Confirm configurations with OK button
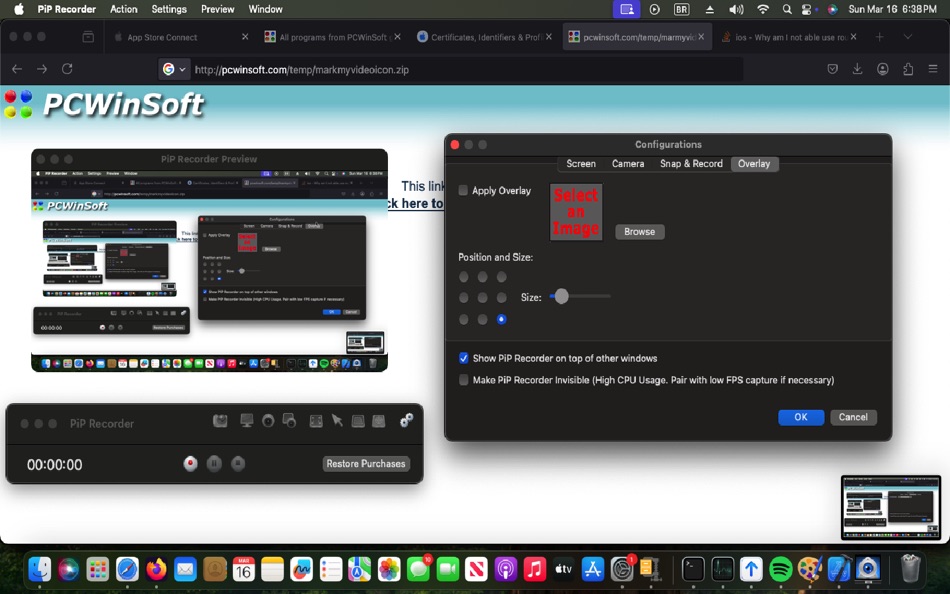Viewport: 950px width, 594px height. tap(801, 417)
